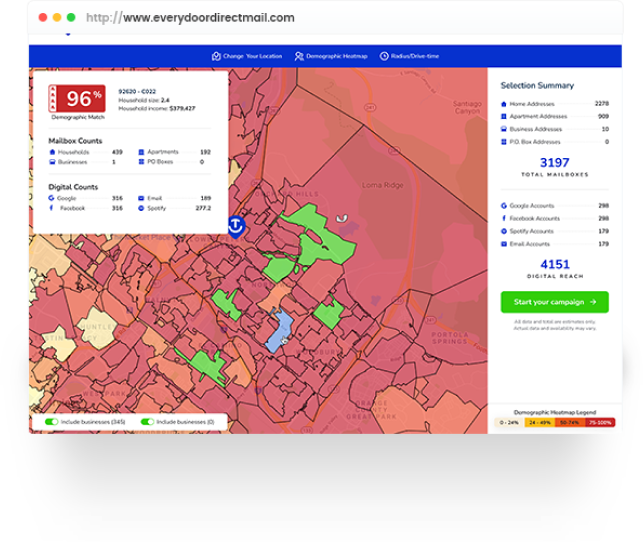Click the Portola Springs map label
The image size is (643, 542).
pyautogui.click(x=450, y=338)
